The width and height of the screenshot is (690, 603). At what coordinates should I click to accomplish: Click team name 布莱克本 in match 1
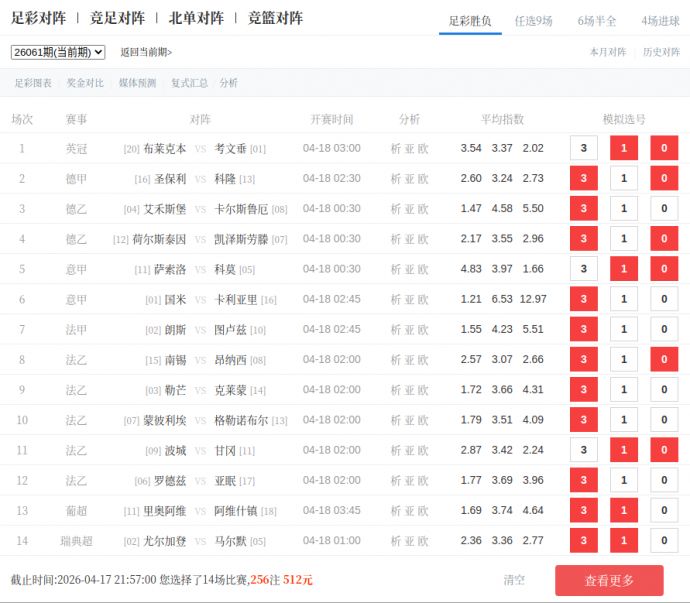coord(165,149)
